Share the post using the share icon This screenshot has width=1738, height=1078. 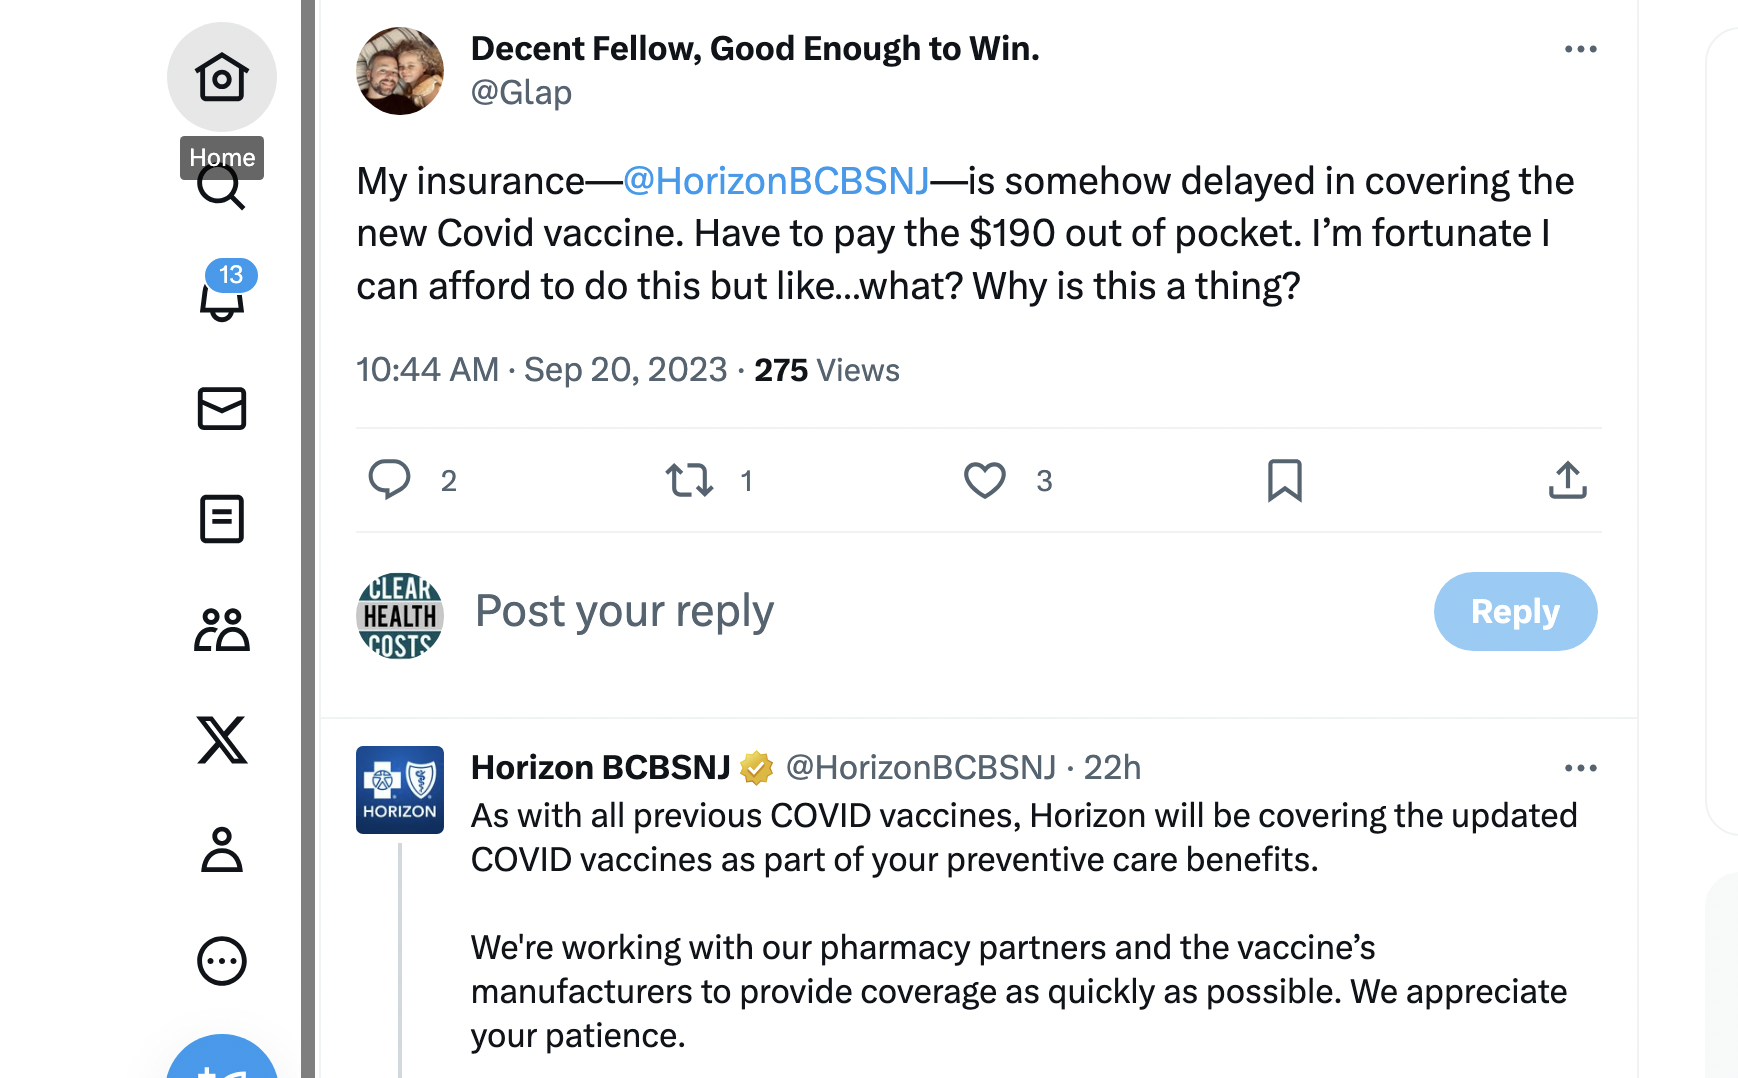point(1567,480)
